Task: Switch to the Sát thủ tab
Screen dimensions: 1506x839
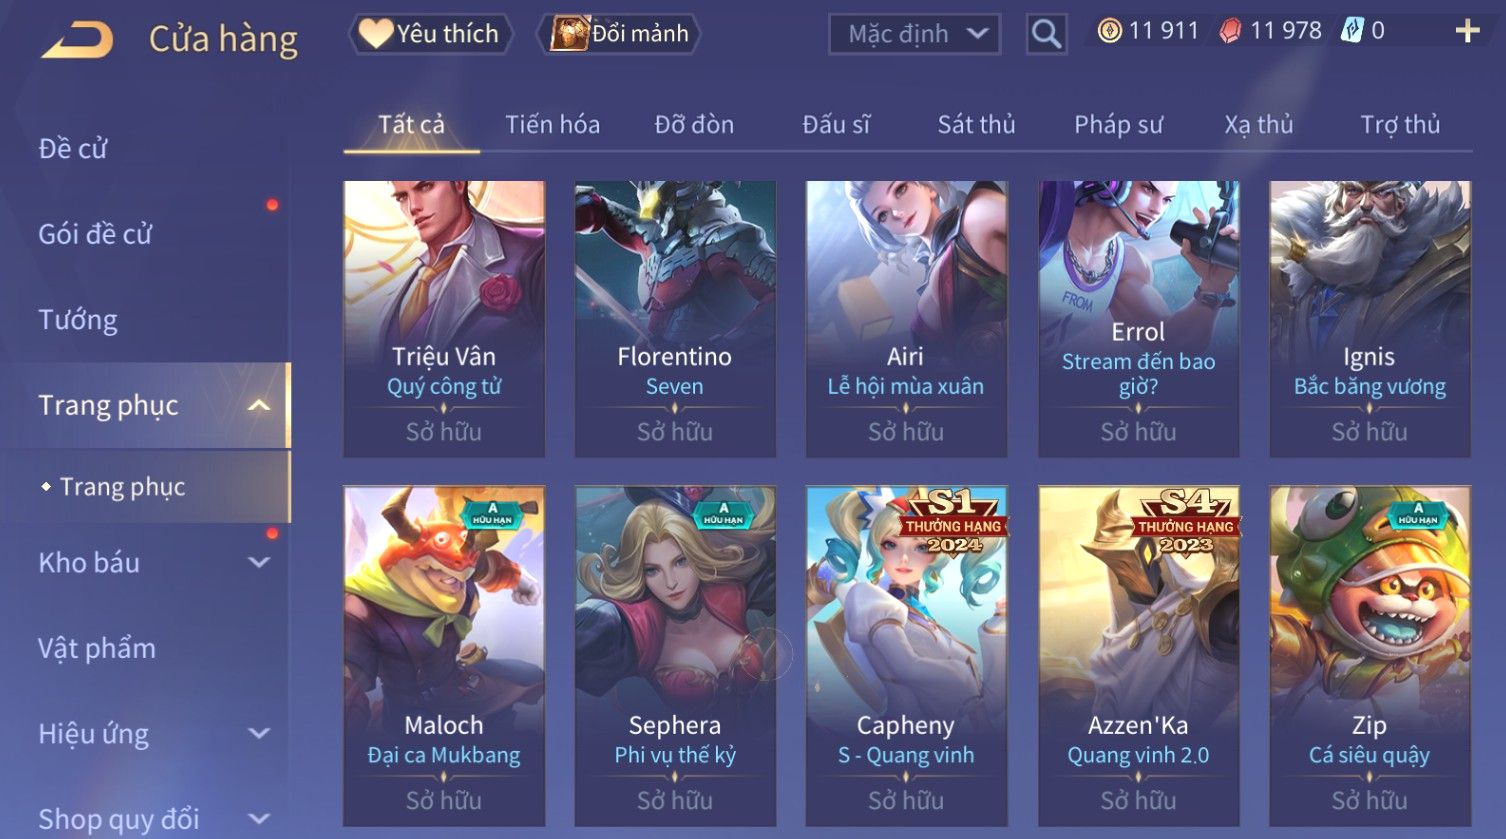Action: 976,124
